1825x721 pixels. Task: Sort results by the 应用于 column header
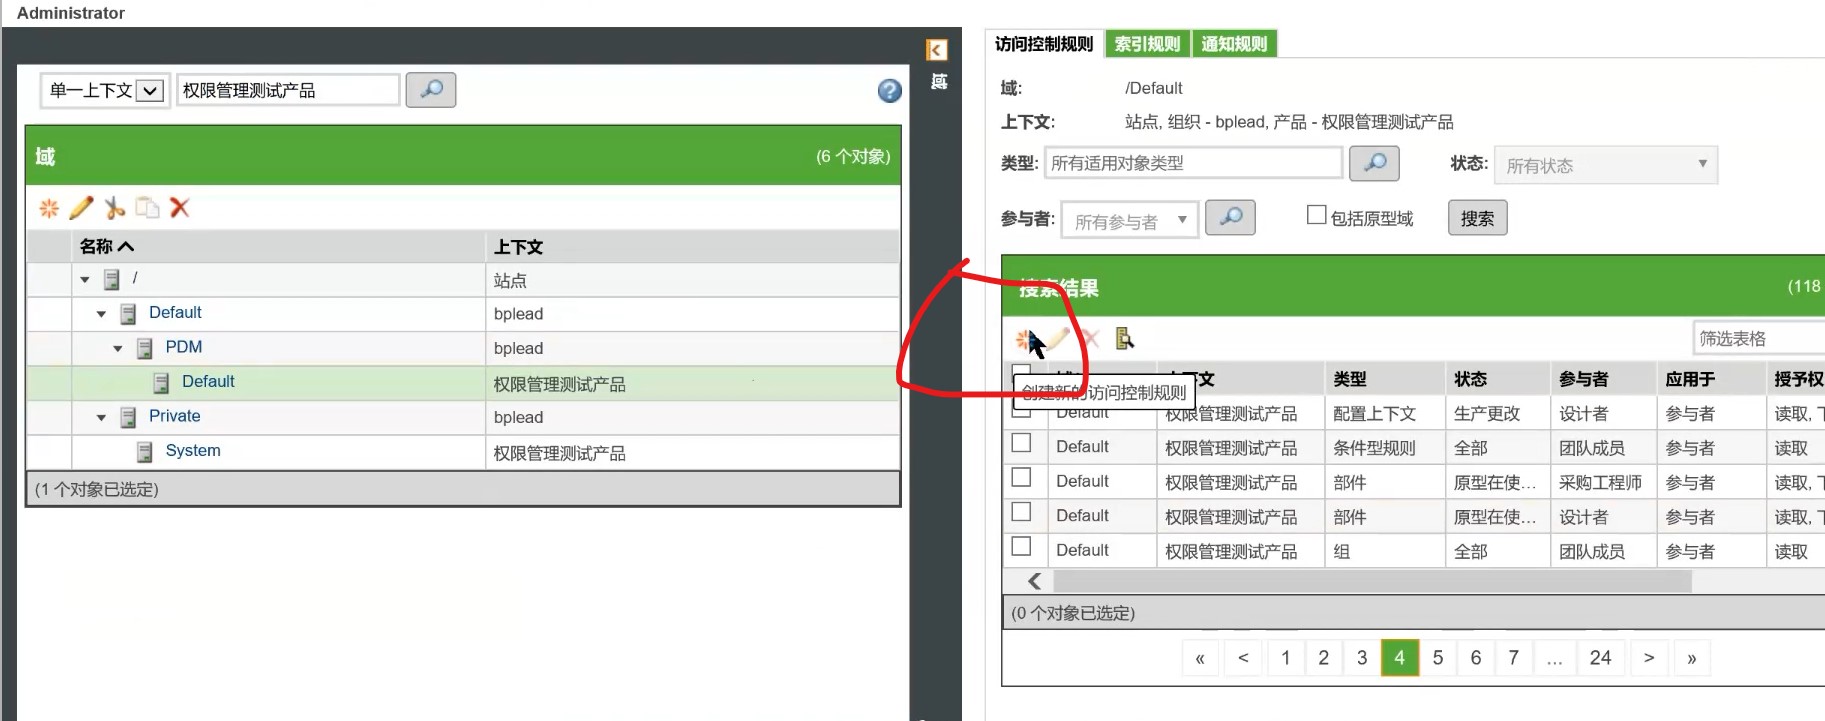point(1690,379)
